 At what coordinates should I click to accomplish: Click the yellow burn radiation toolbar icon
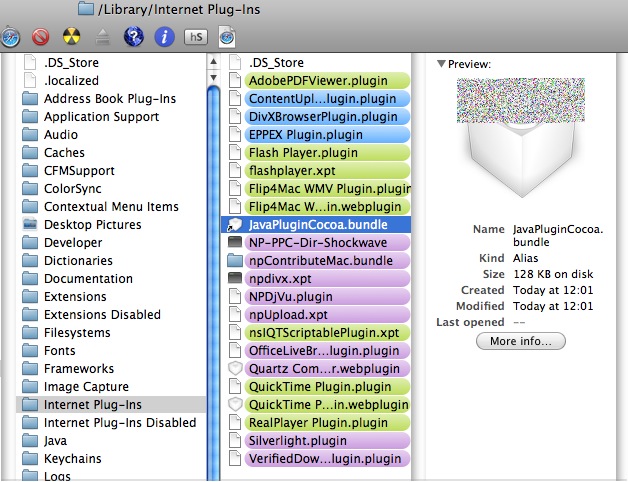[x=71, y=36]
